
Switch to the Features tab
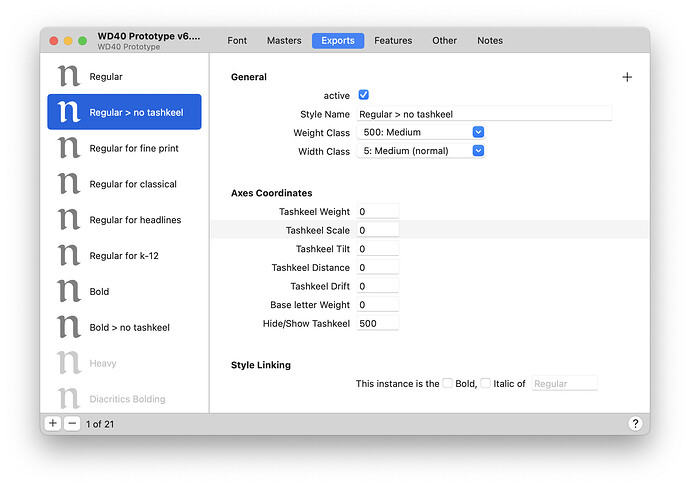393,41
